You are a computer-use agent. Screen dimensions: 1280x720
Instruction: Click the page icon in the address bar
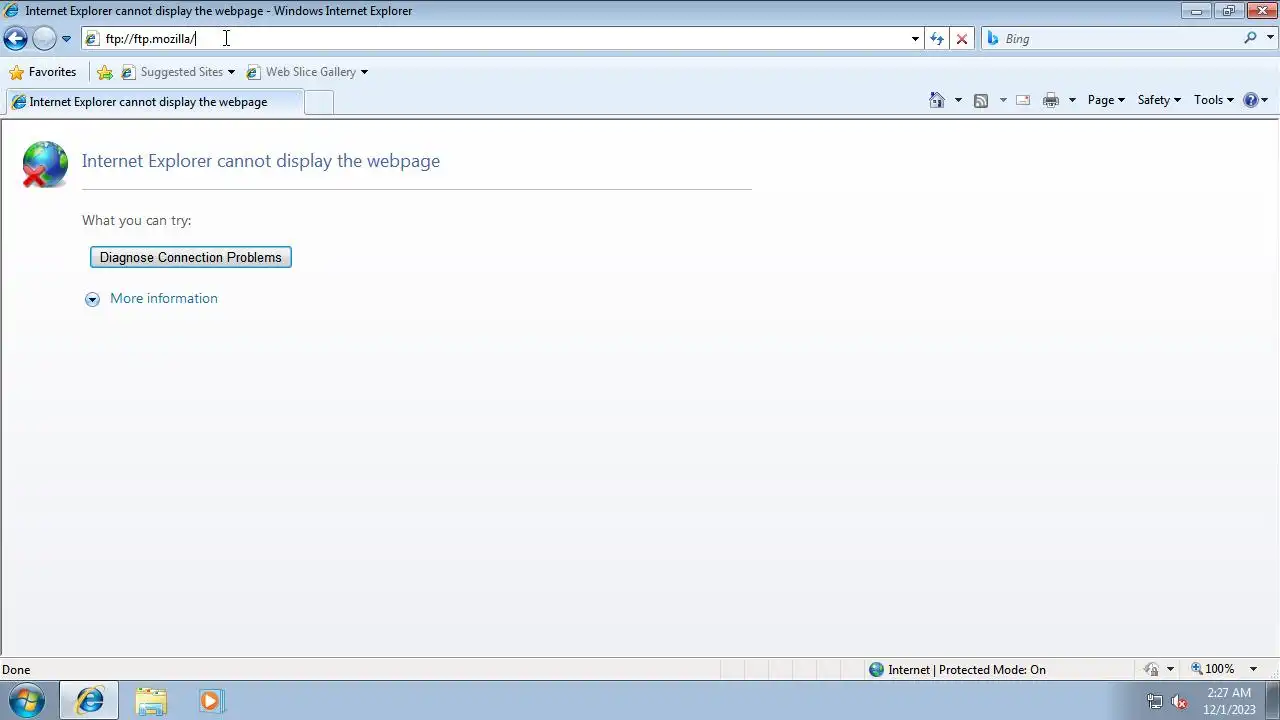[x=92, y=39]
